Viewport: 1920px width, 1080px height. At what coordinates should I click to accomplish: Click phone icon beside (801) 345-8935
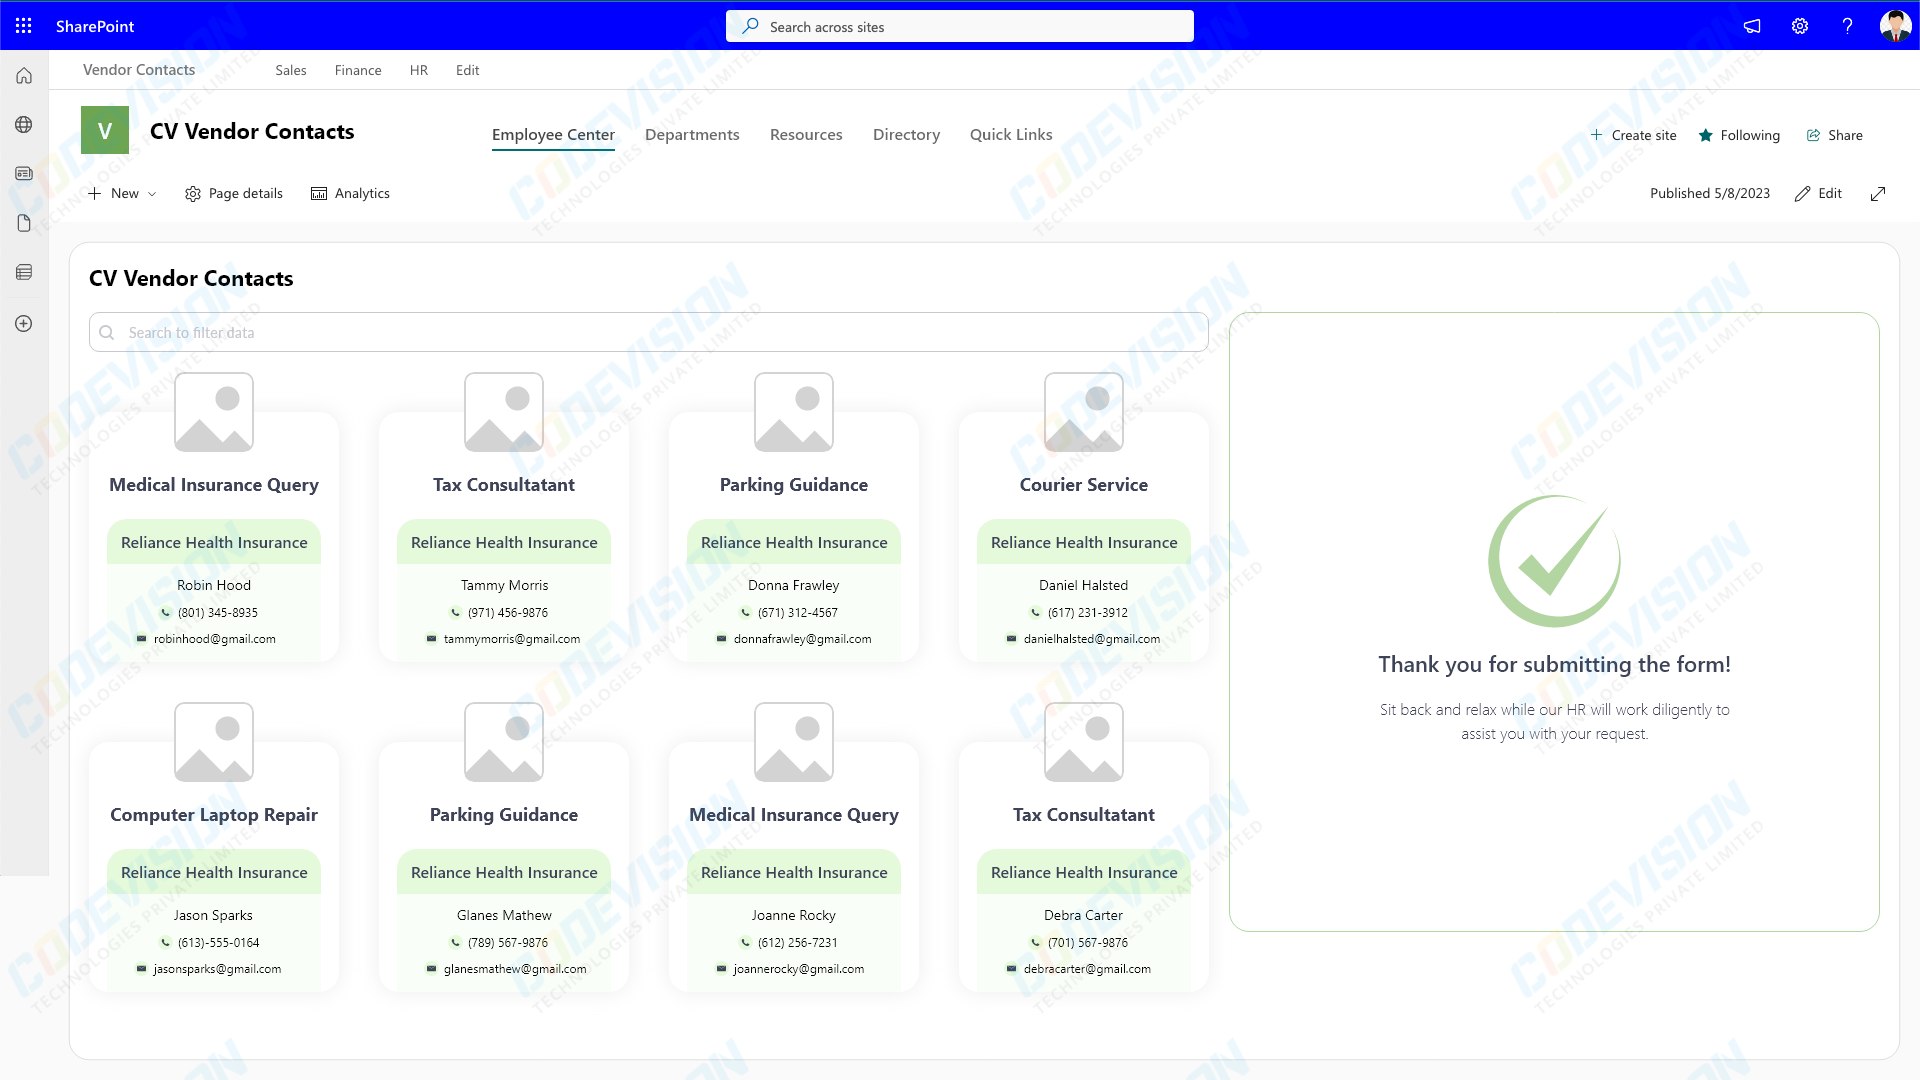tap(166, 613)
